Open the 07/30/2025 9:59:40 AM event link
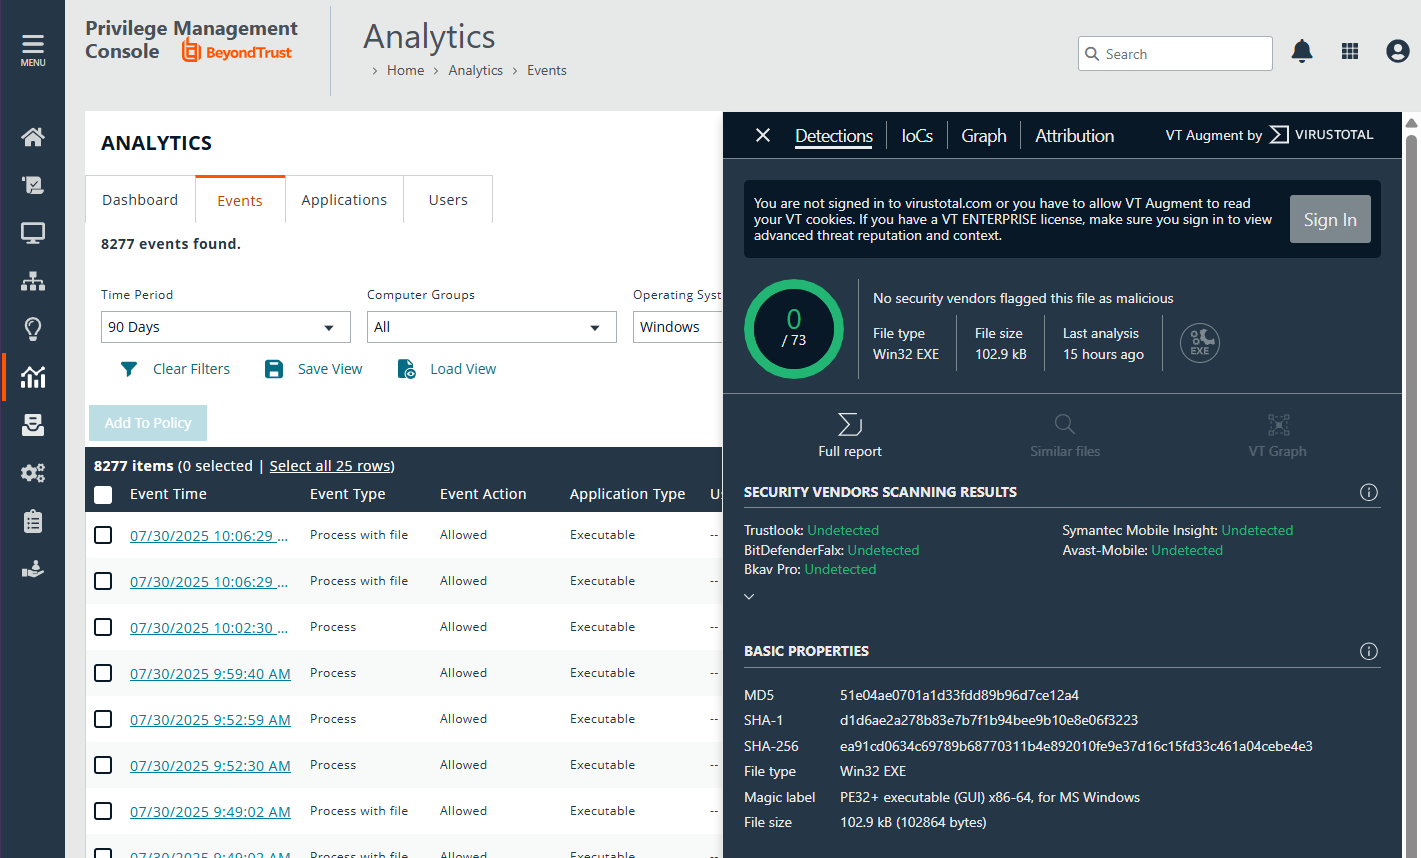 point(210,674)
